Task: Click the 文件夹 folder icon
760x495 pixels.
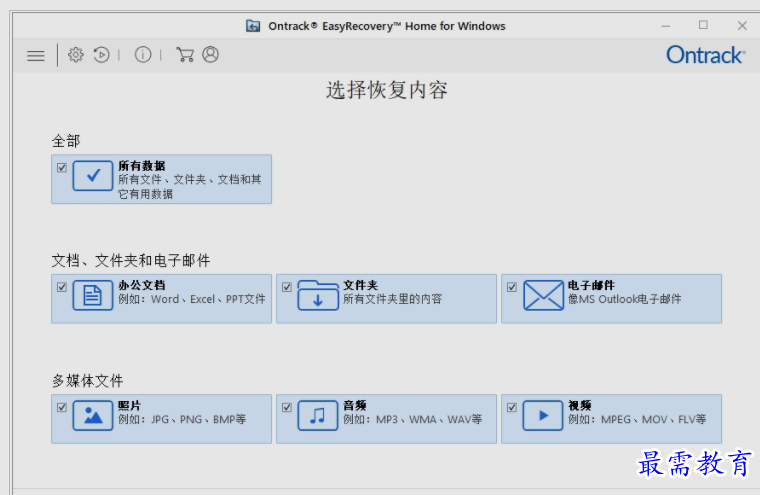Action: pos(318,295)
